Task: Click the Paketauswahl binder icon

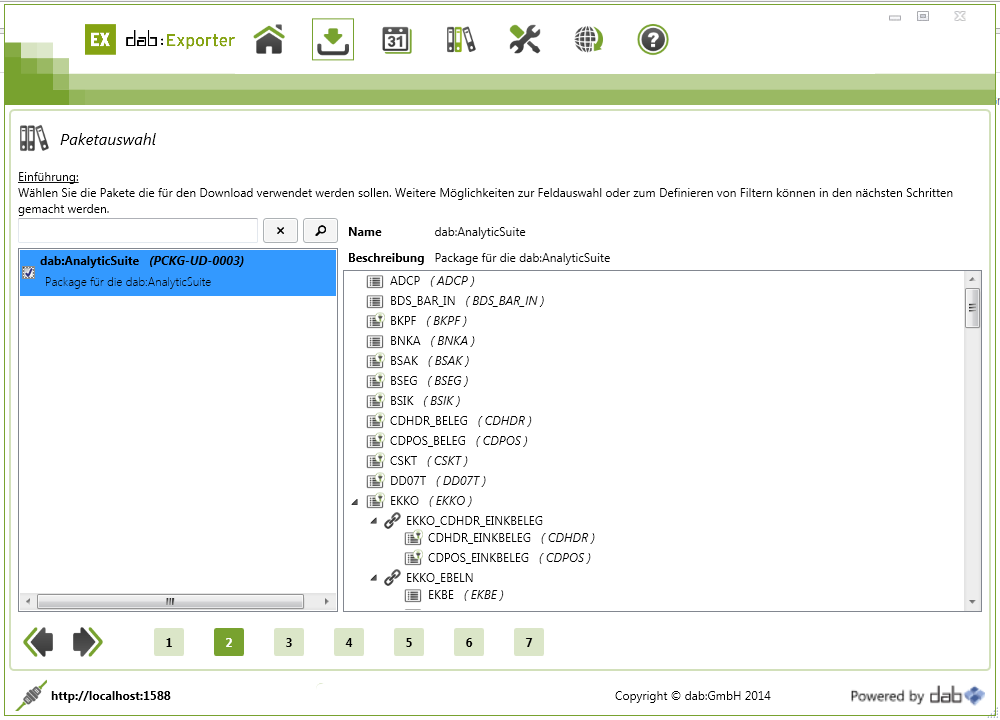Action: [34, 138]
